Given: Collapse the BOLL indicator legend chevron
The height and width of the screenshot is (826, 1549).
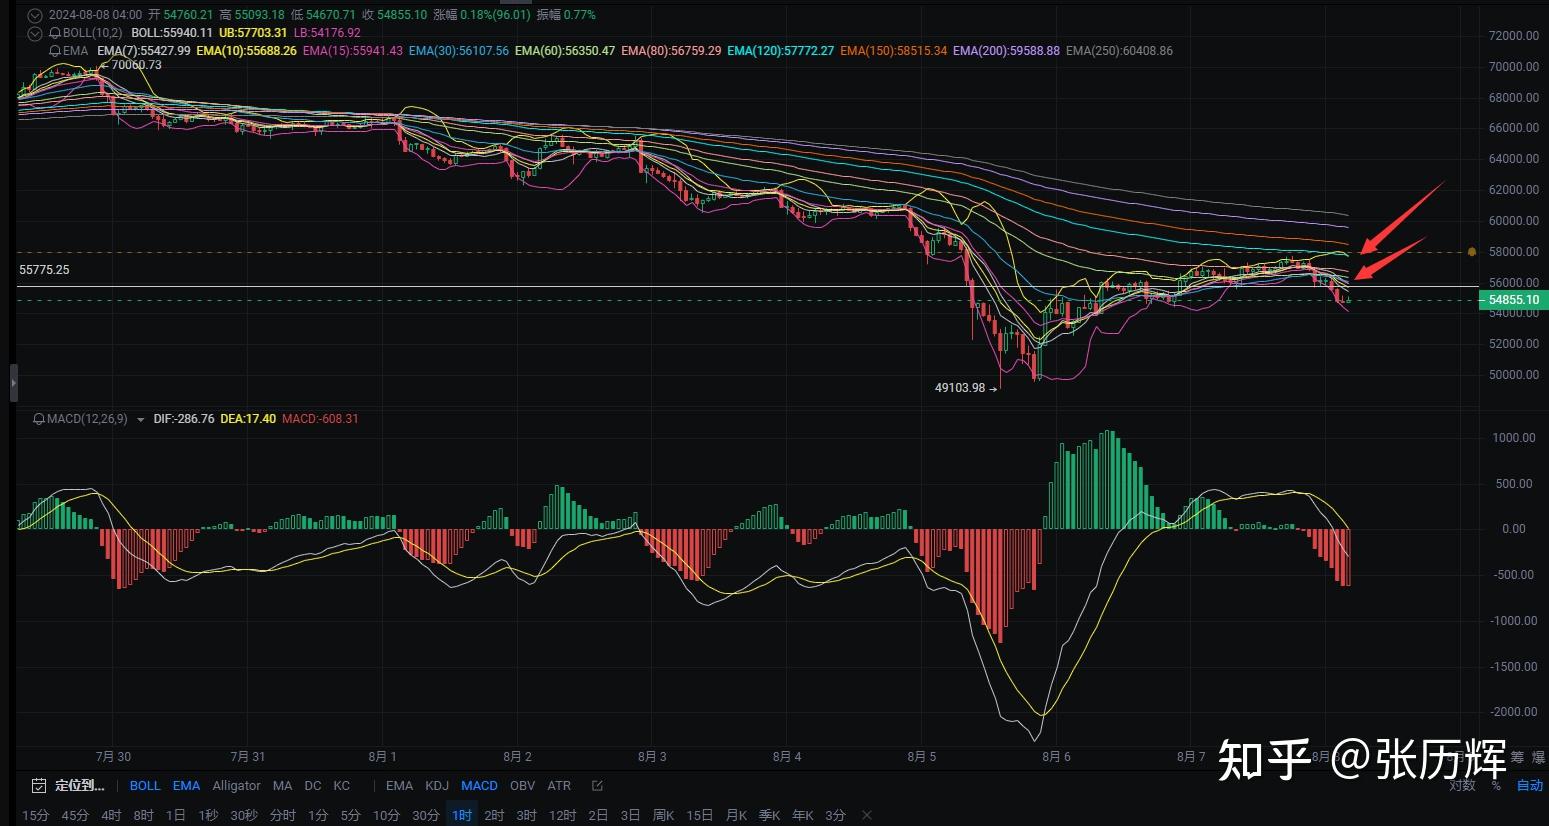Looking at the screenshot, I should pyautogui.click(x=35, y=33).
